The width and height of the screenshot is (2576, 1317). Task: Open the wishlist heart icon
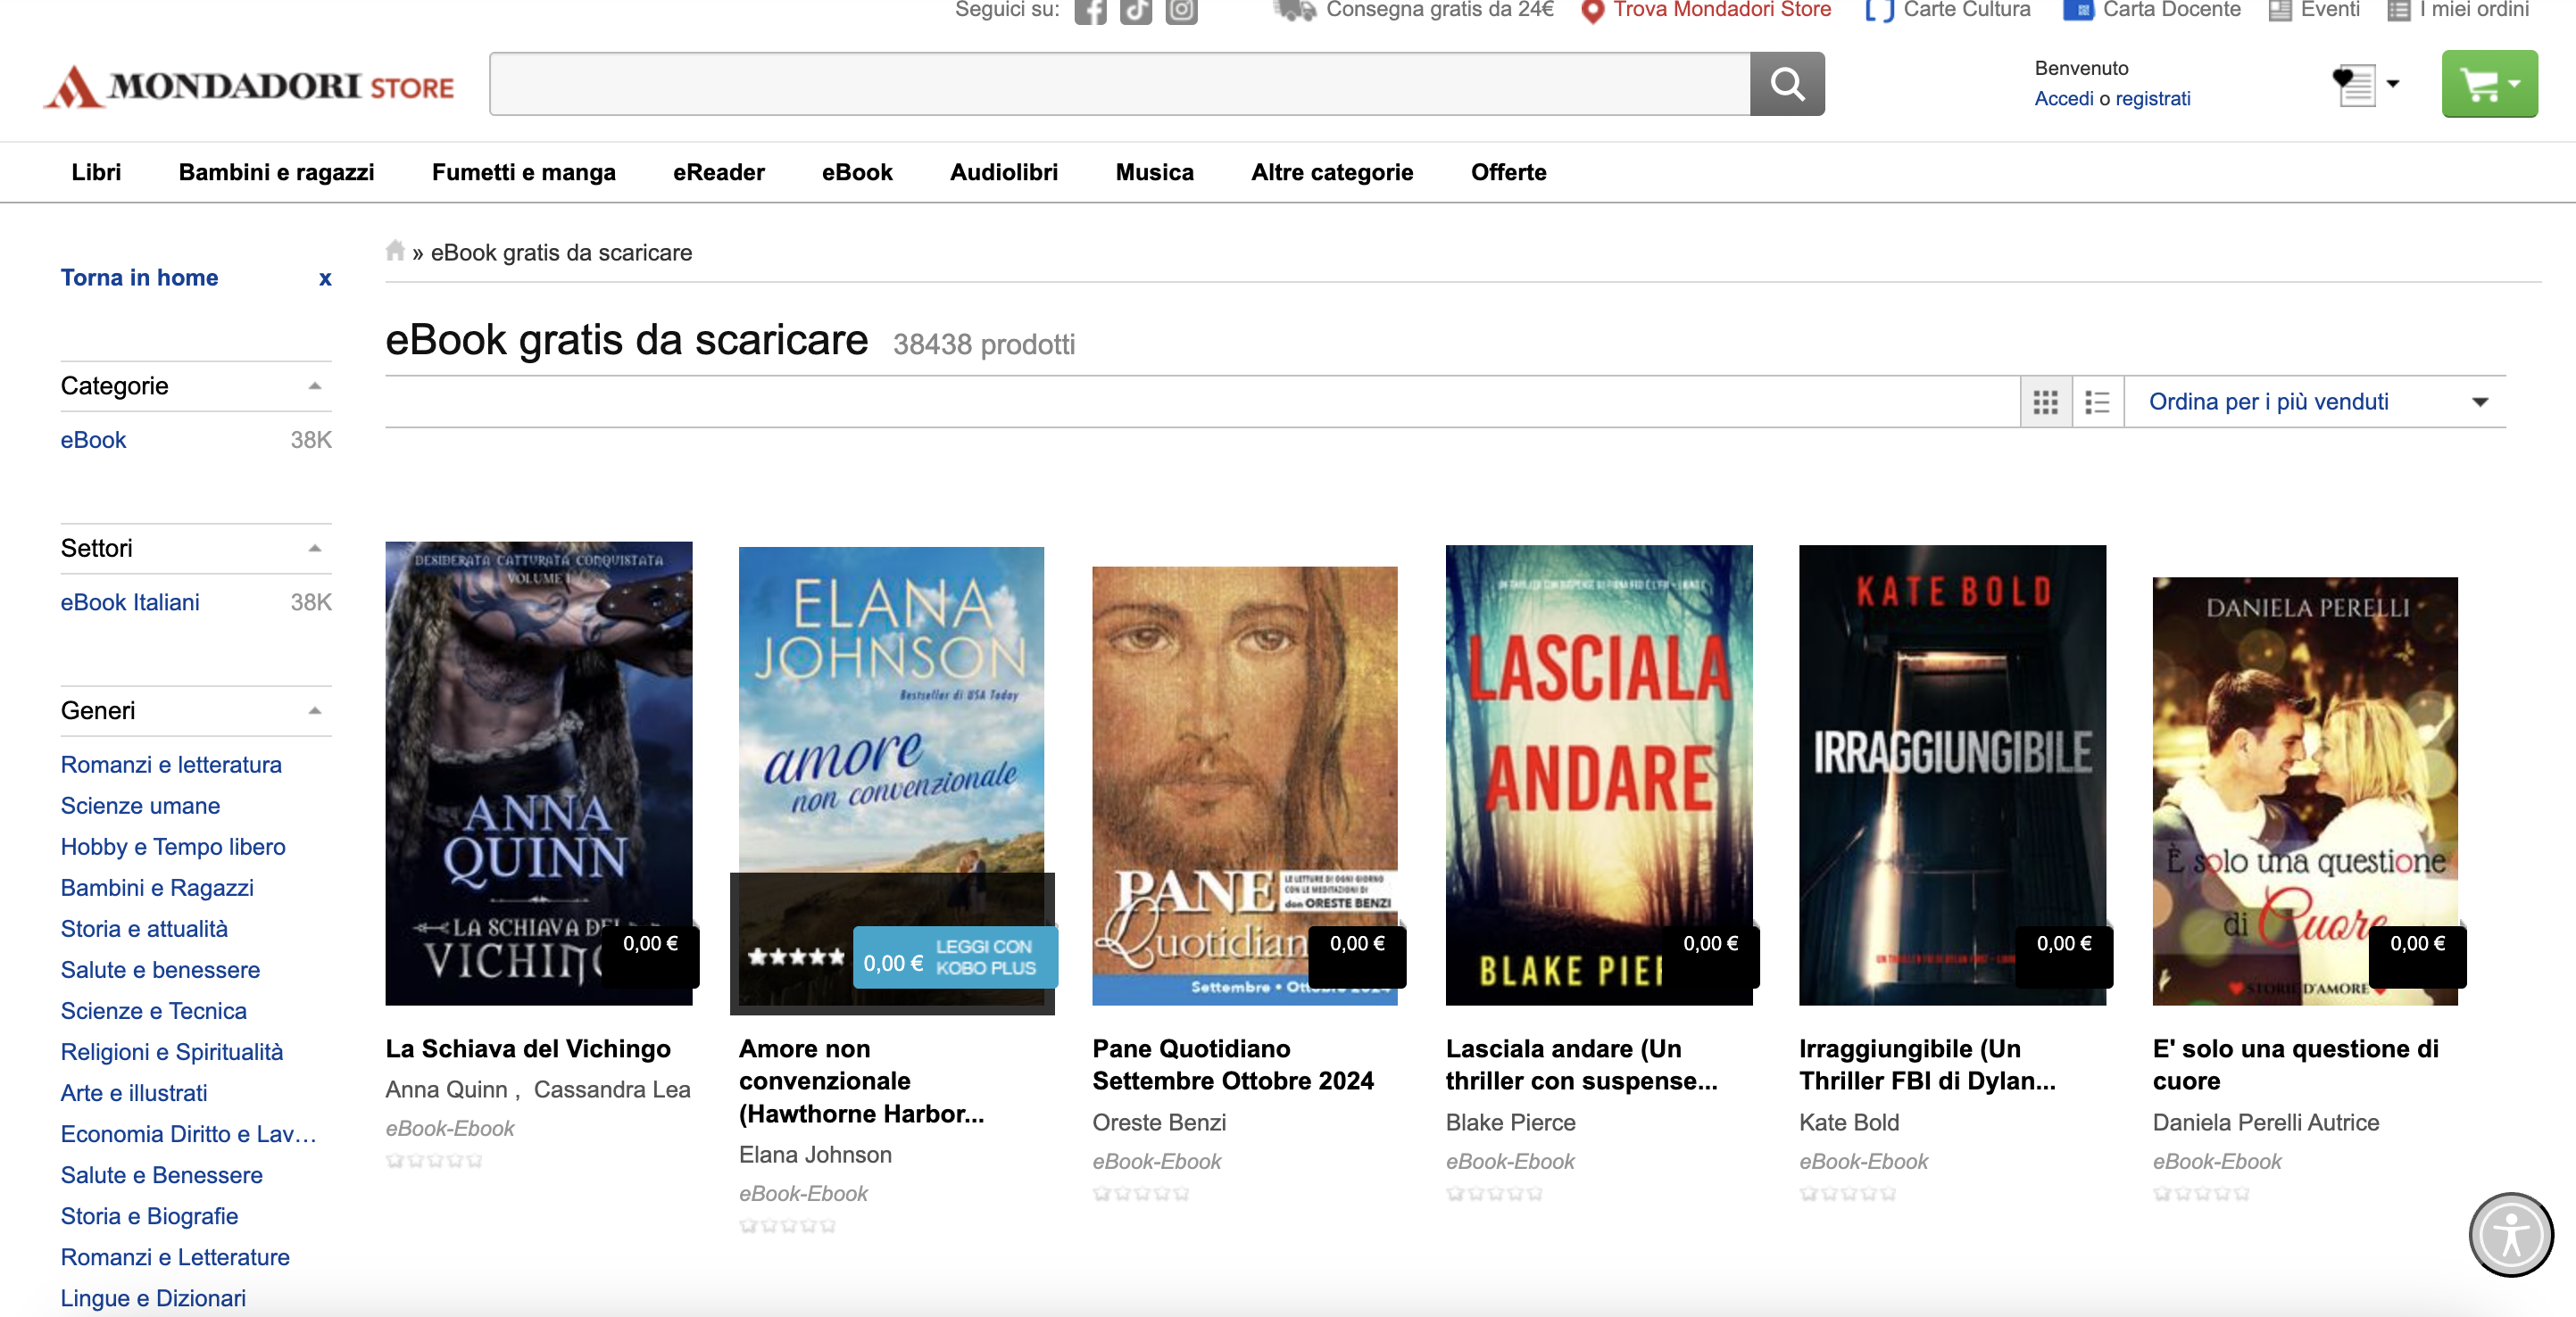2354,84
